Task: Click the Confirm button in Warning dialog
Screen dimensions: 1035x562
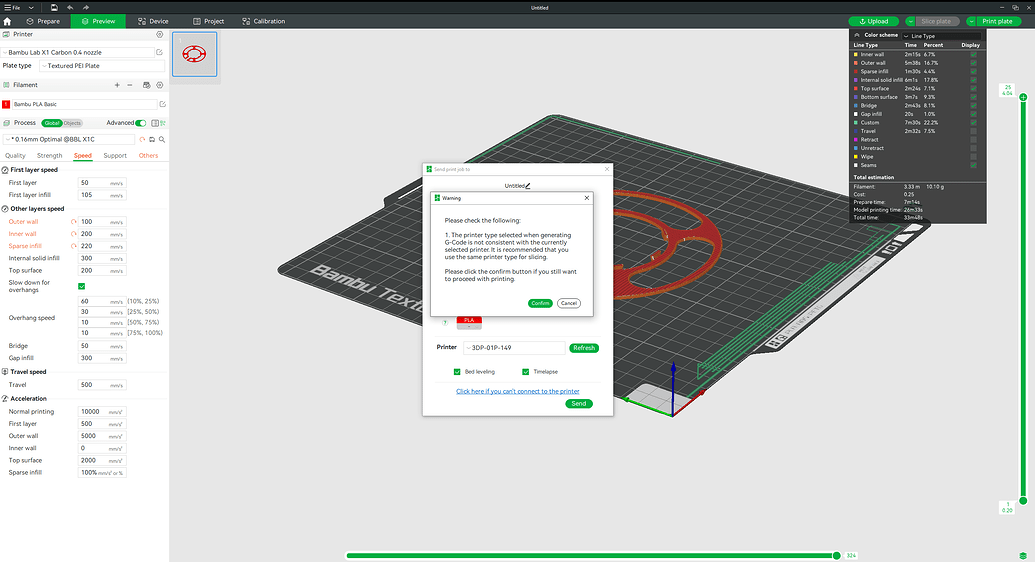Action: (x=540, y=303)
